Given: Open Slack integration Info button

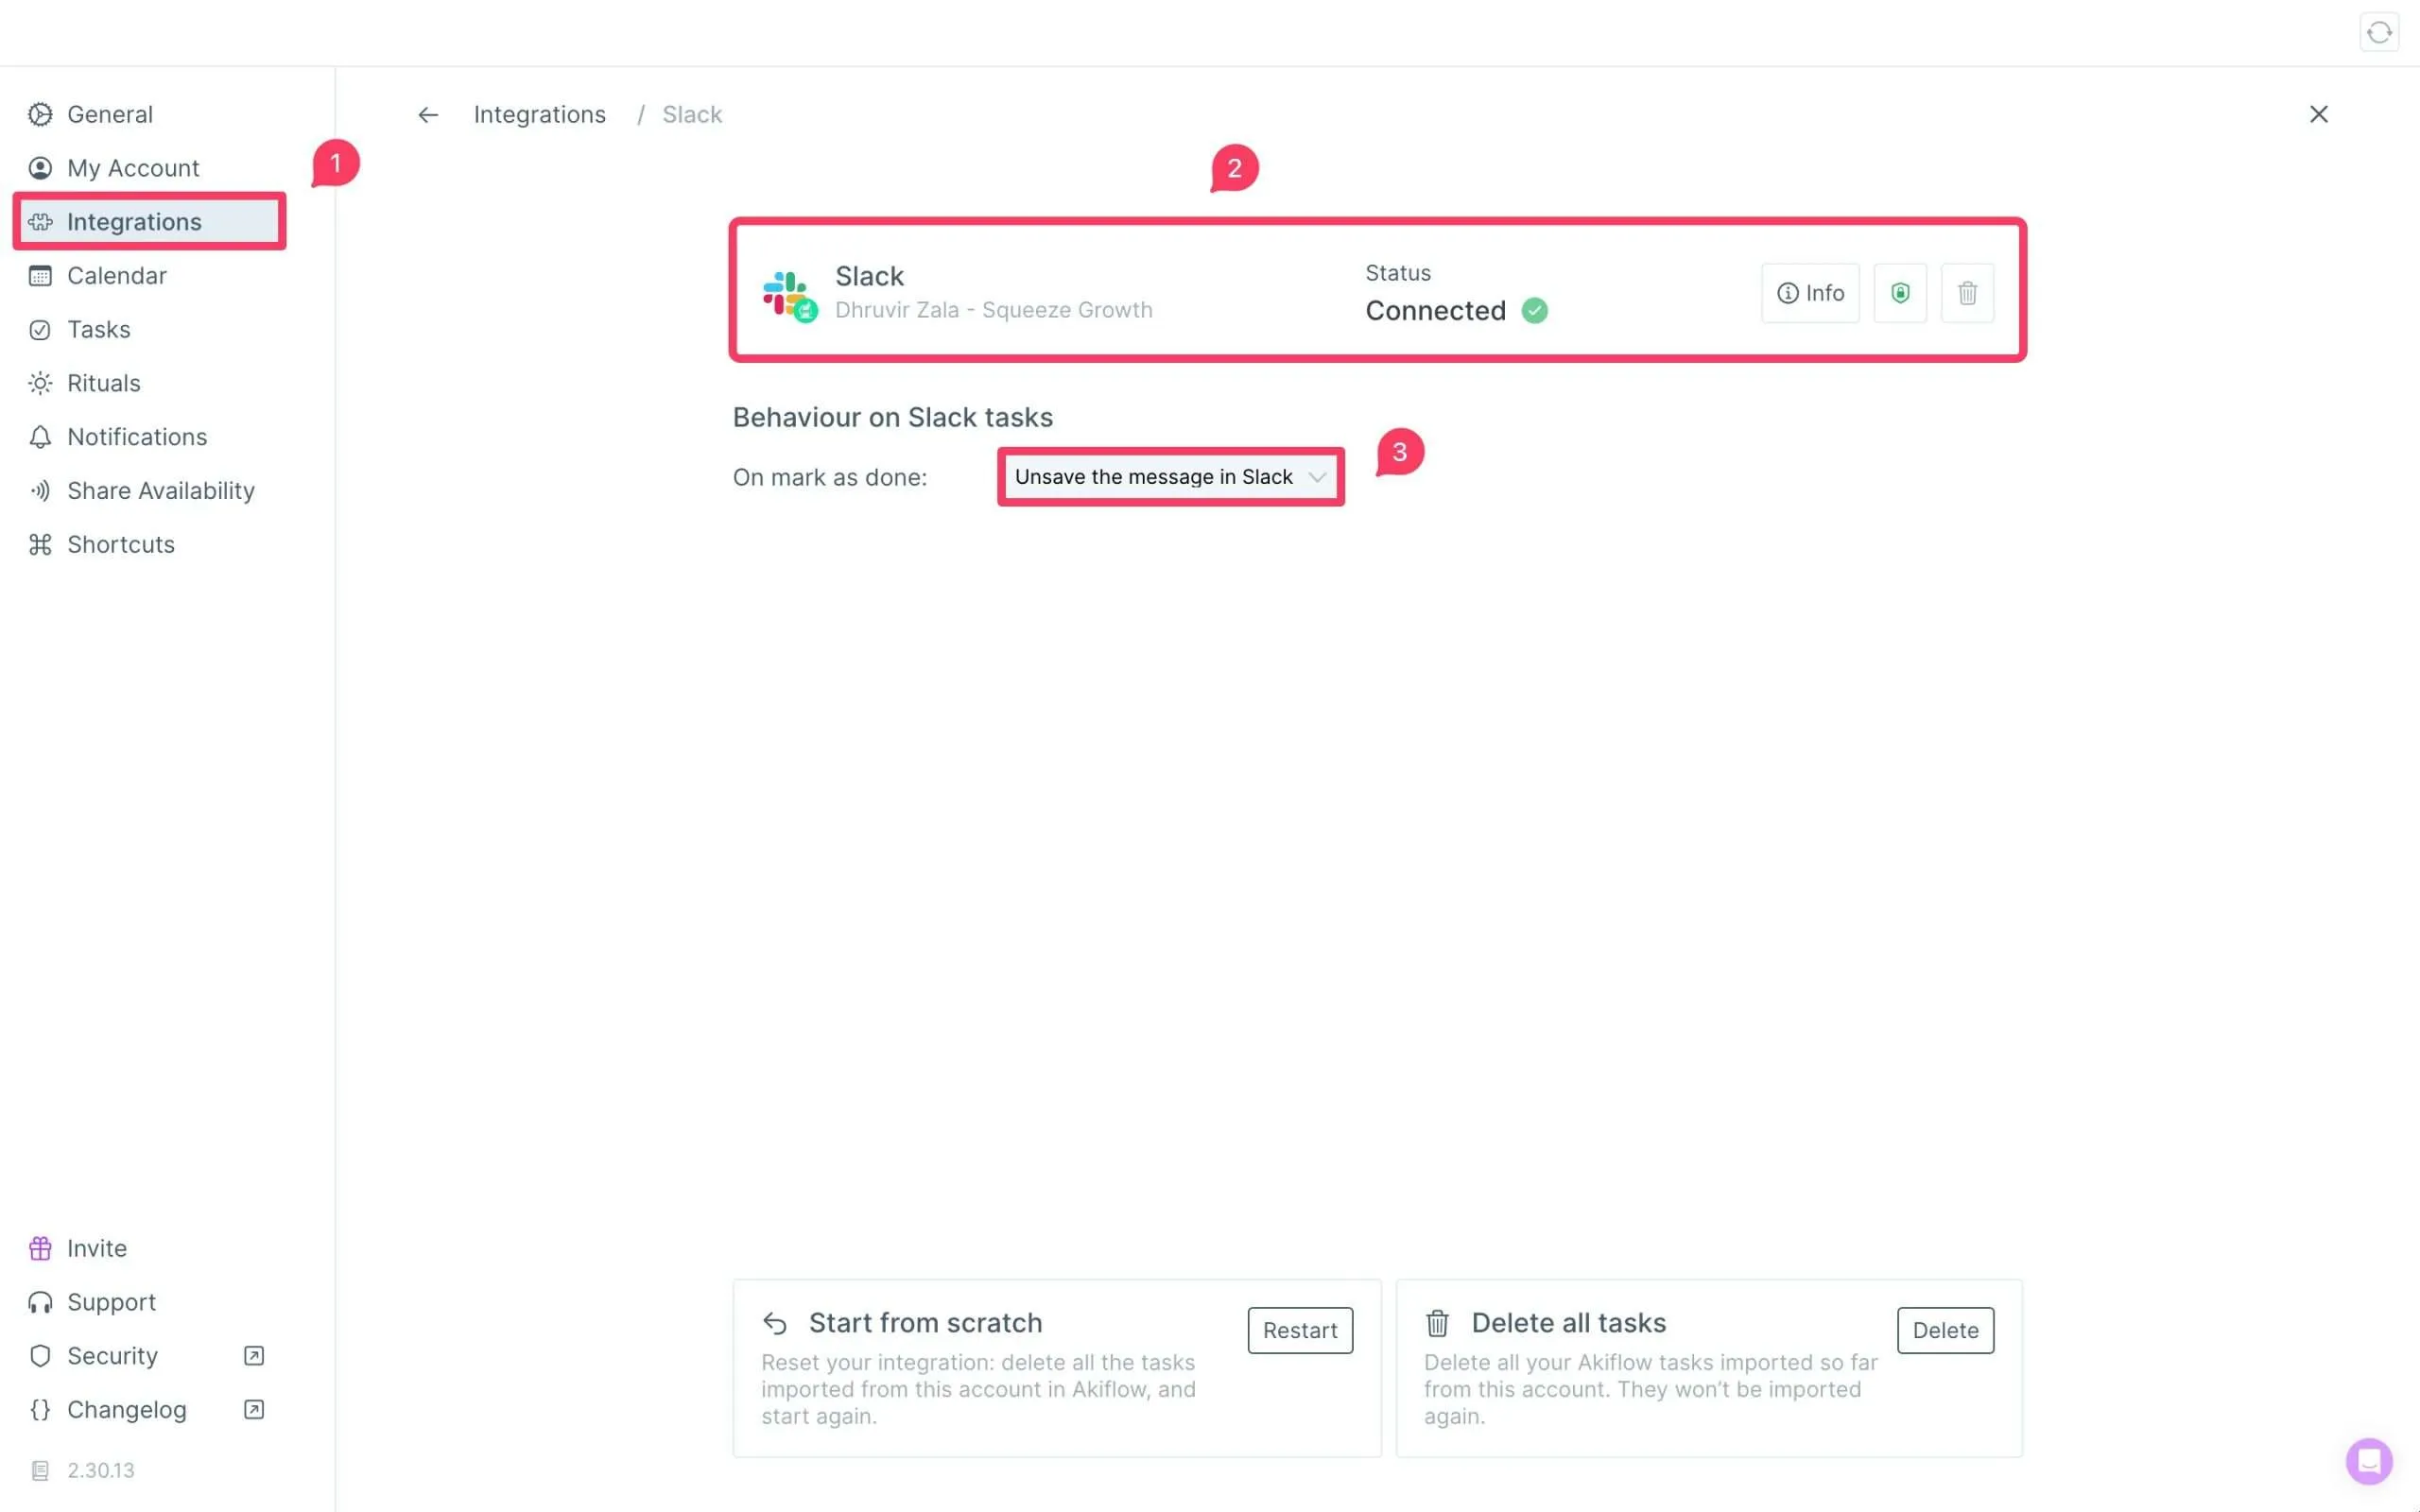Looking at the screenshot, I should click(1810, 293).
